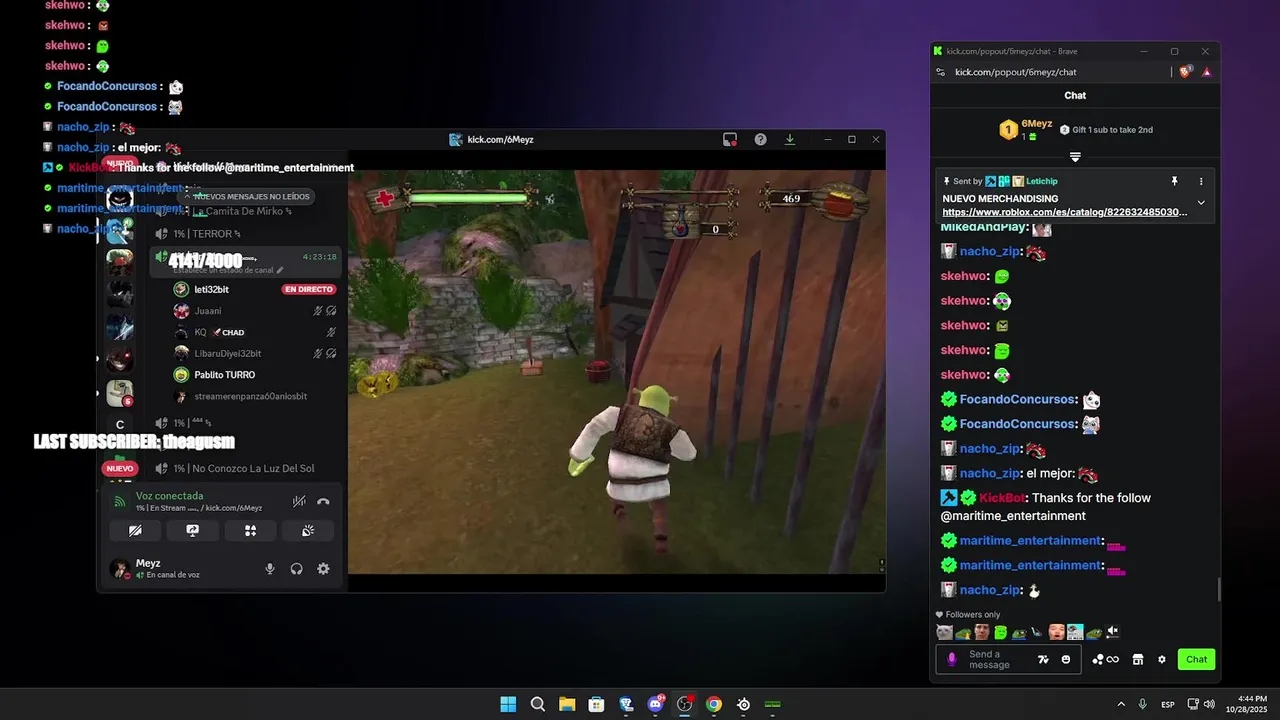Screen dimensions: 1280x720
Task: Open the roblox.com catalog link in pinned message
Action: click(x=1065, y=212)
